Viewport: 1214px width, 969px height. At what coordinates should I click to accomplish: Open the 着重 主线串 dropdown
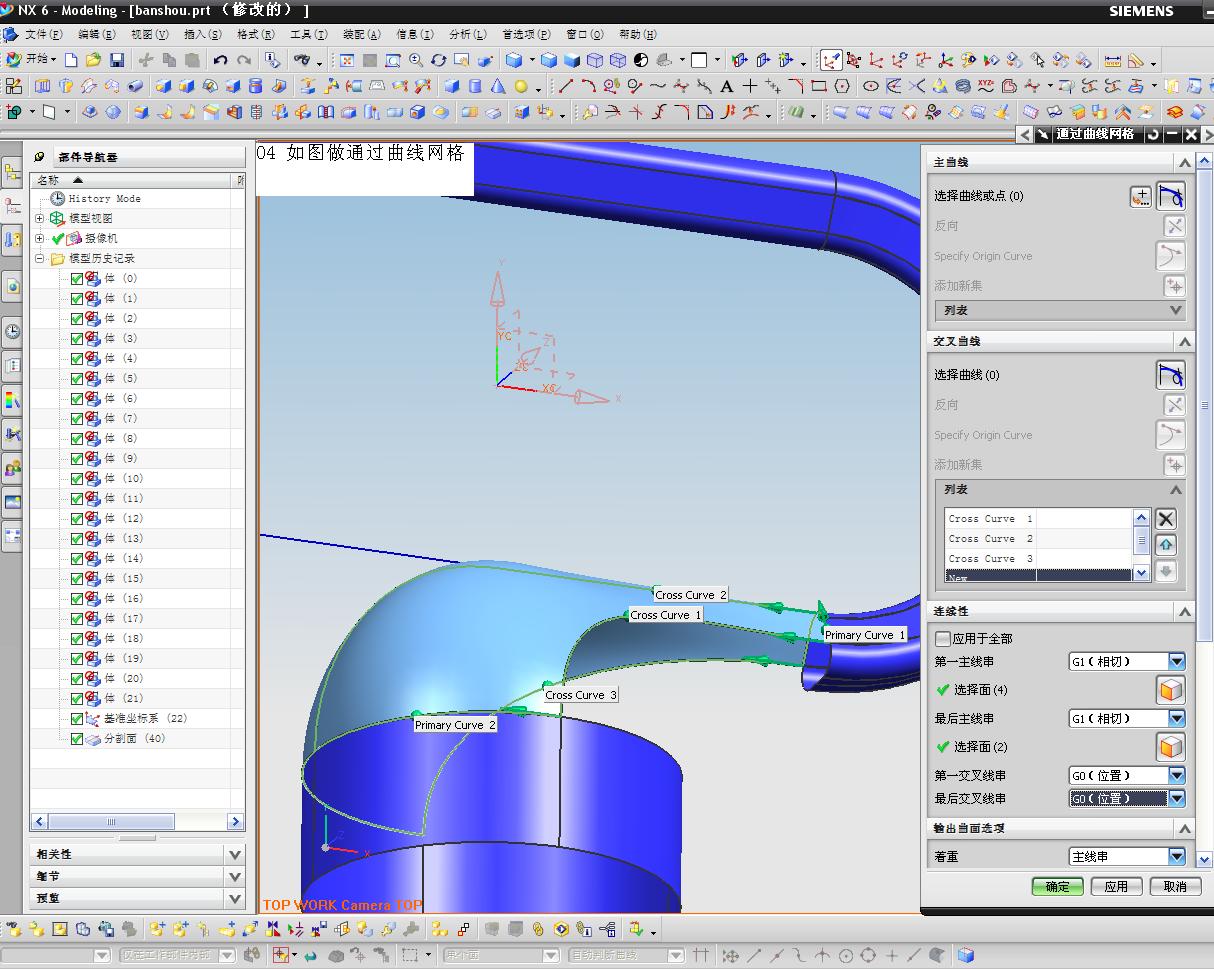click(1176, 857)
